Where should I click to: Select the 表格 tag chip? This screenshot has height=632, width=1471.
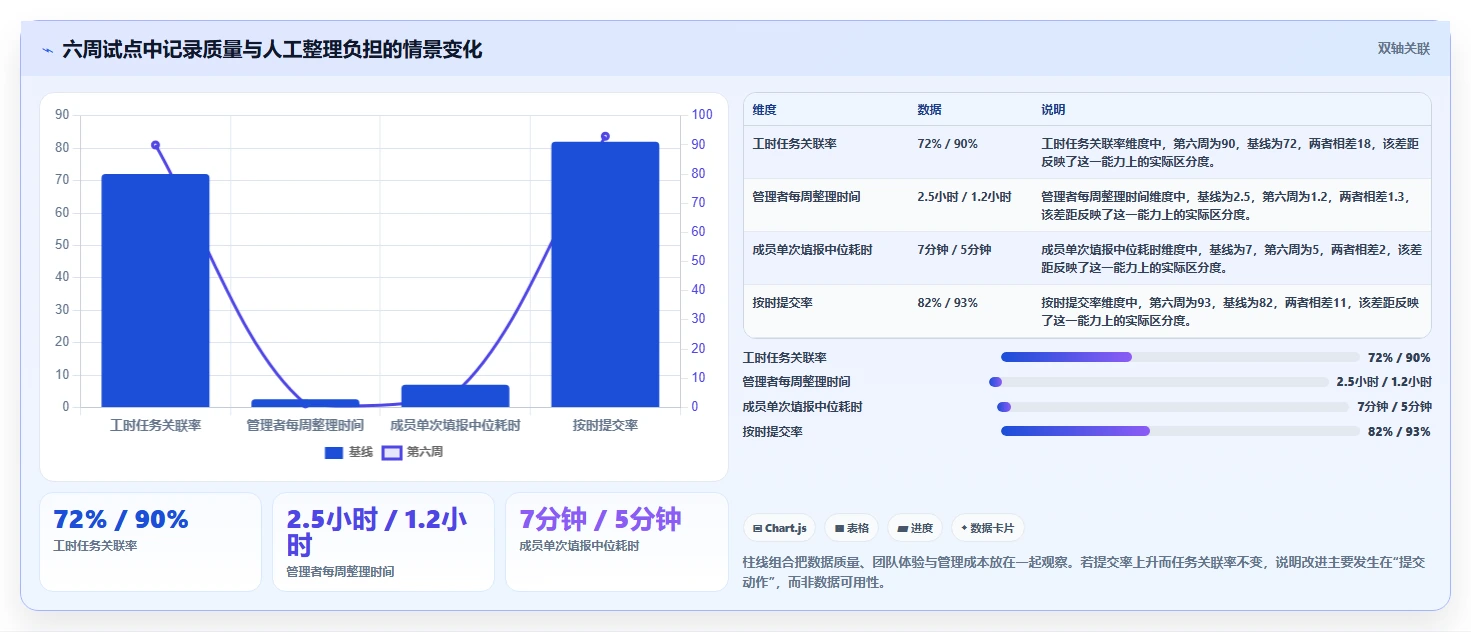click(x=852, y=528)
